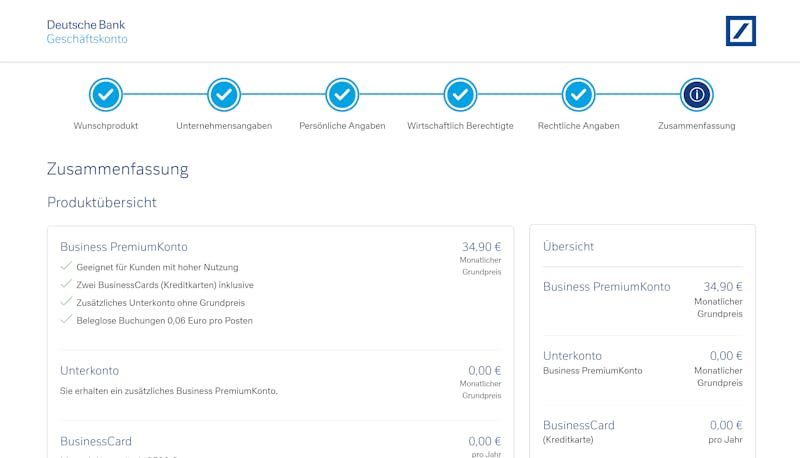
Task: Click the 'Übersicht' sidebar heading
Action: (568, 247)
